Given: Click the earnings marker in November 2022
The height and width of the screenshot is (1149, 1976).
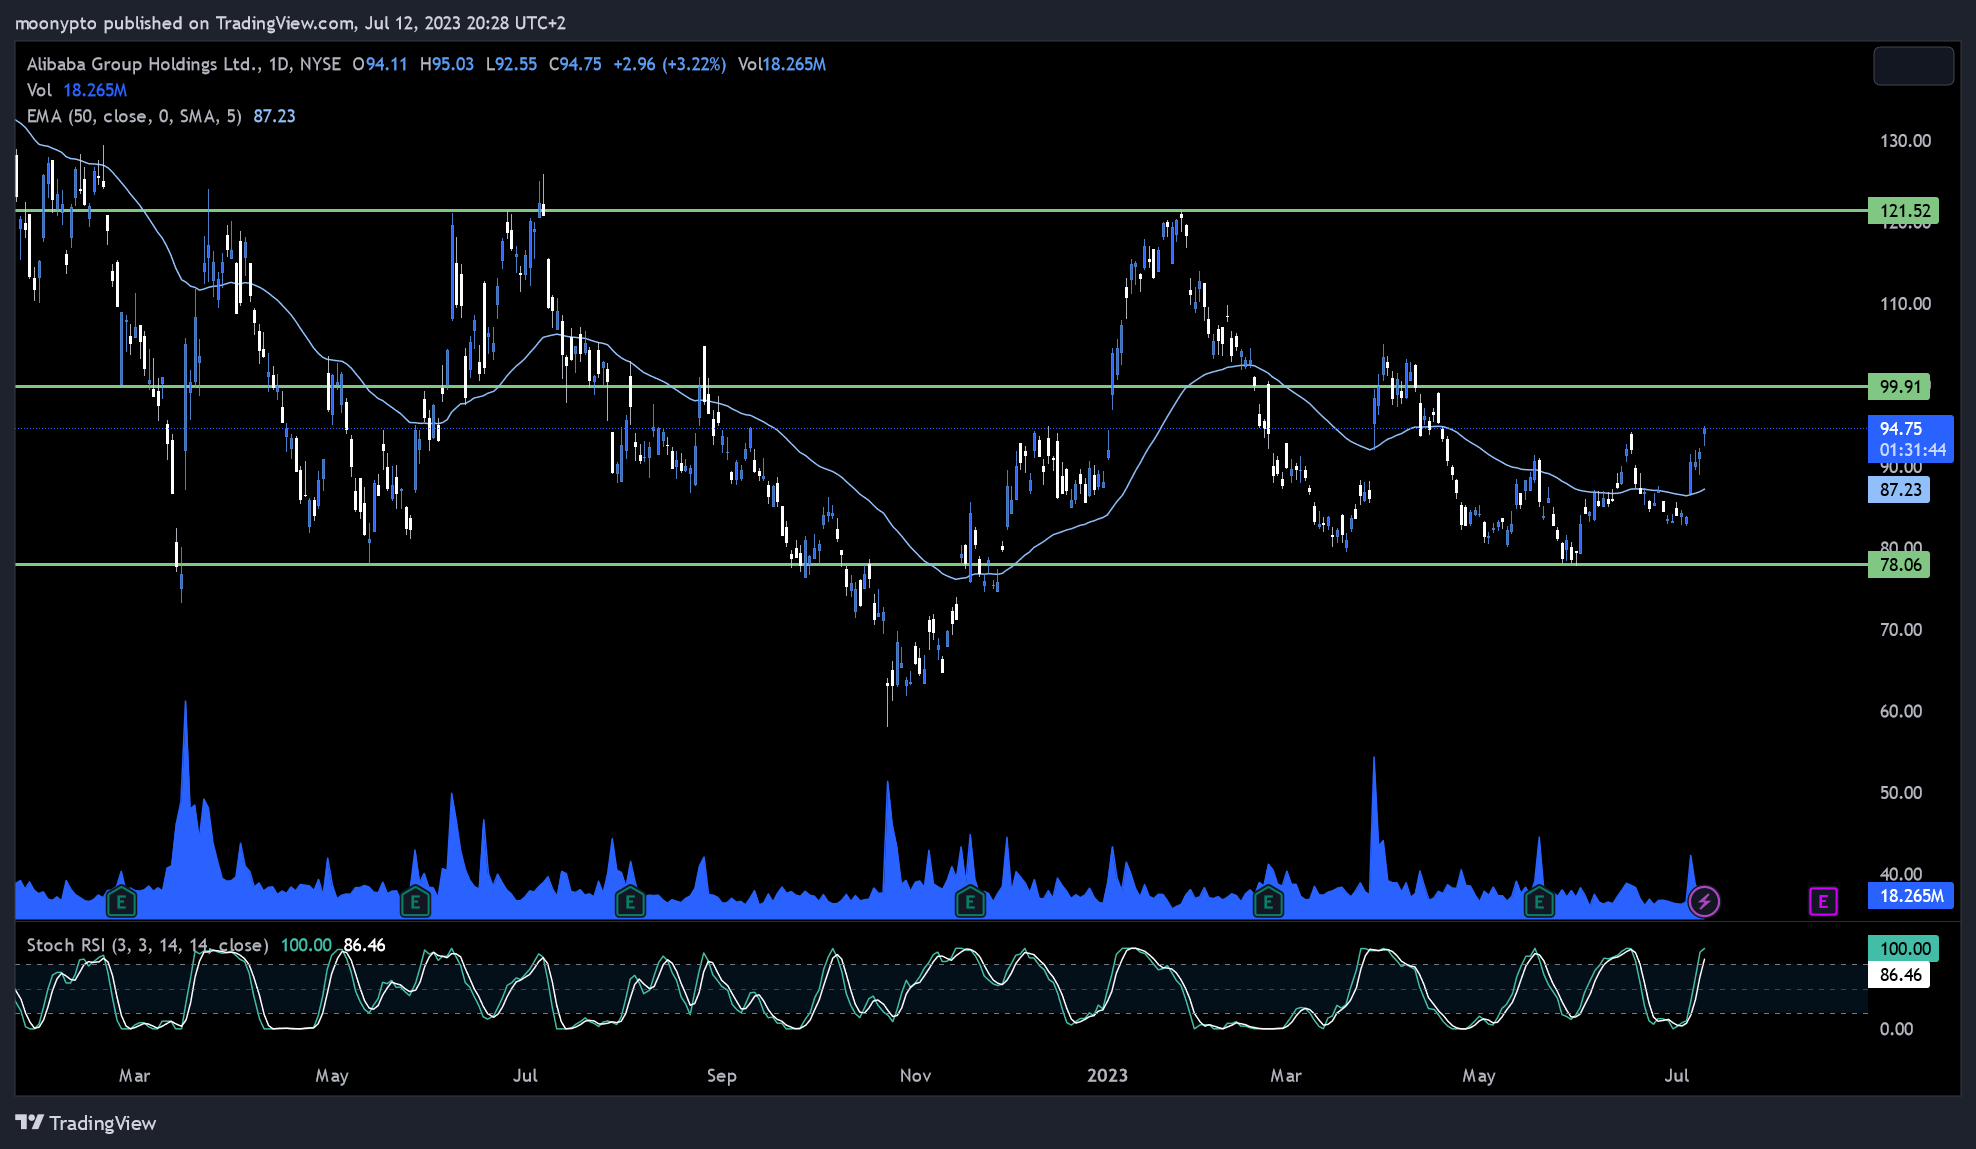Looking at the screenshot, I should 969,903.
